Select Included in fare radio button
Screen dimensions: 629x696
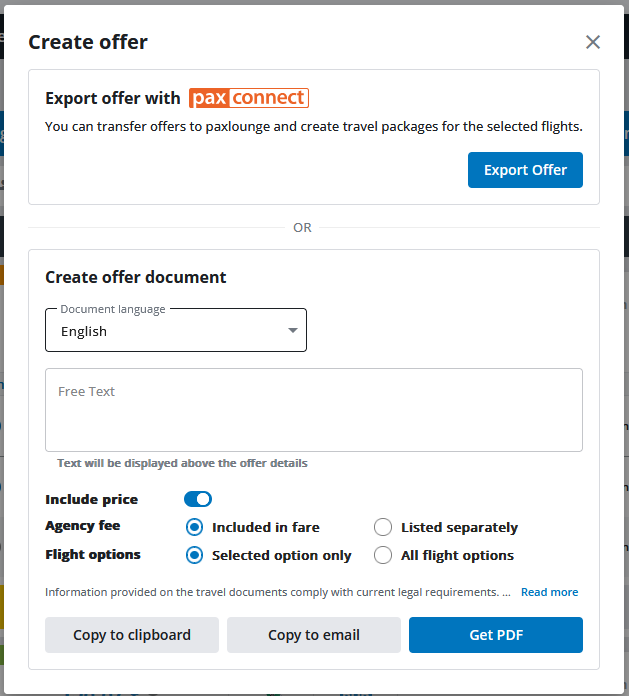pyautogui.click(x=195, y=527)
